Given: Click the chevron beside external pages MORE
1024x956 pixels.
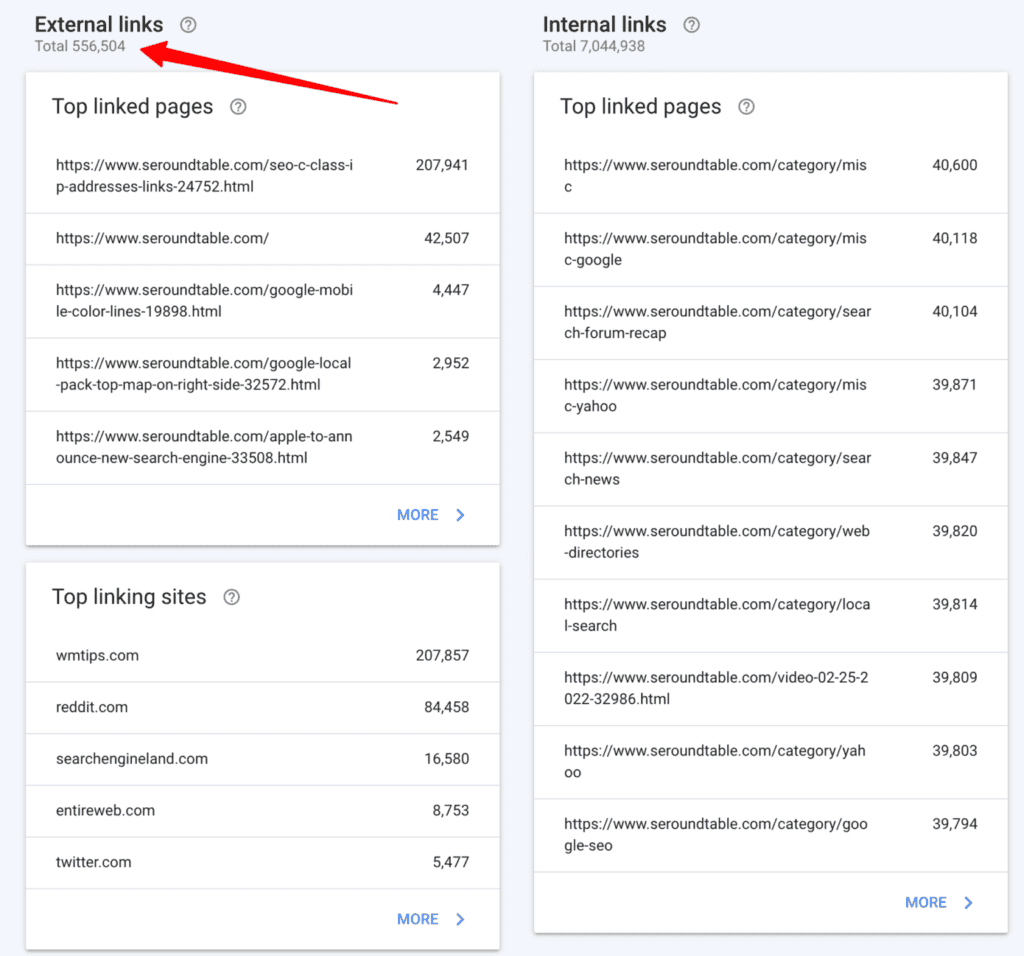Looking at the screenshot, I should click(460, 514).
